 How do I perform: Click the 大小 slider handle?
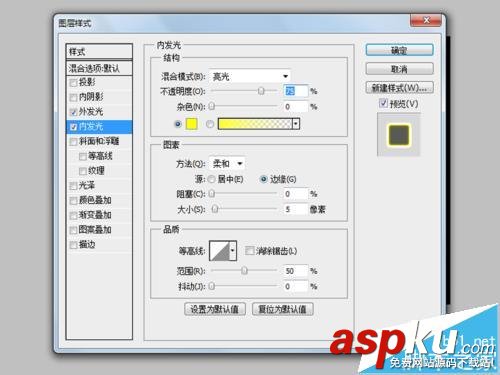pos(215,209)
